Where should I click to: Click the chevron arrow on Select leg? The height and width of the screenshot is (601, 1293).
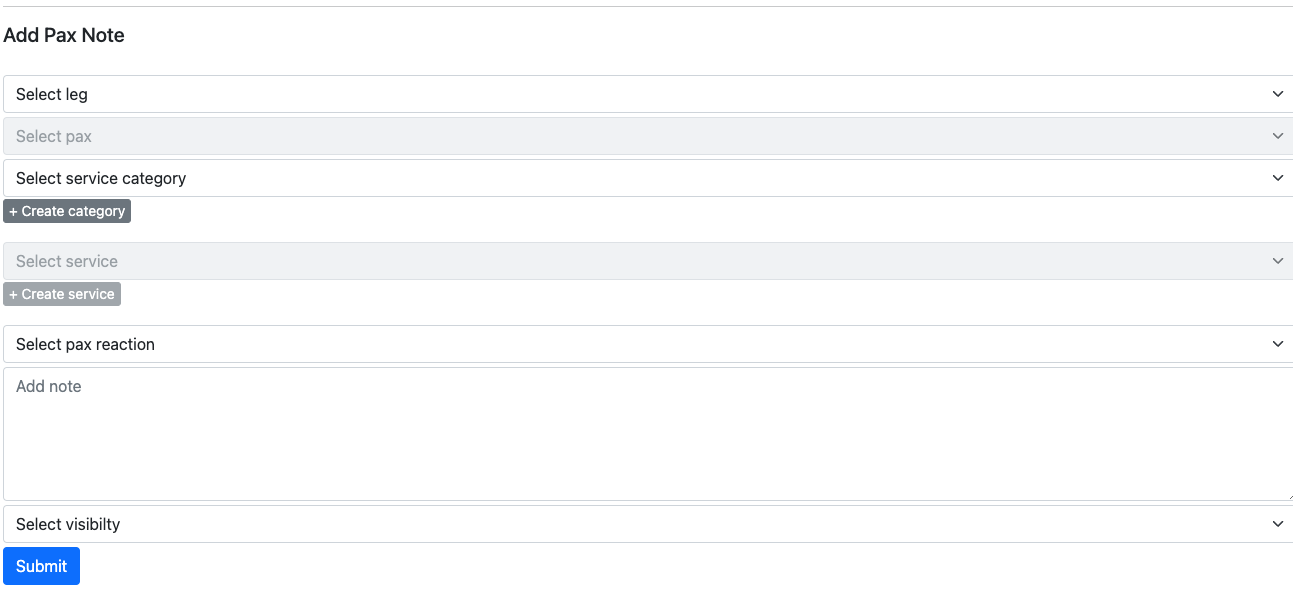pos(1277,94)
